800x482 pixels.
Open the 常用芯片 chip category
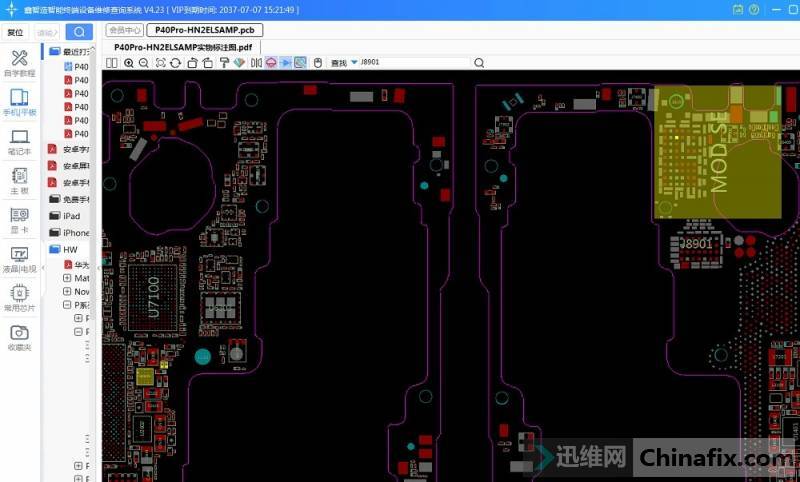tap(19, 298)
